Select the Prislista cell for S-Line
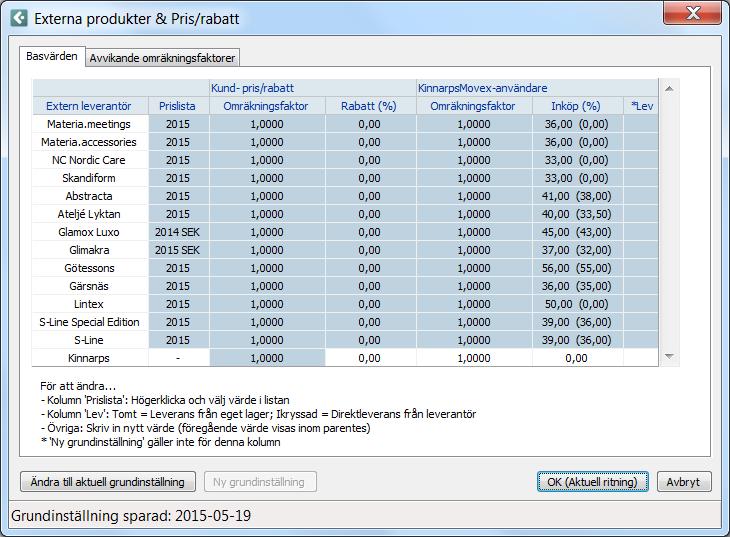Screen dimensions: 730x537 179,340
